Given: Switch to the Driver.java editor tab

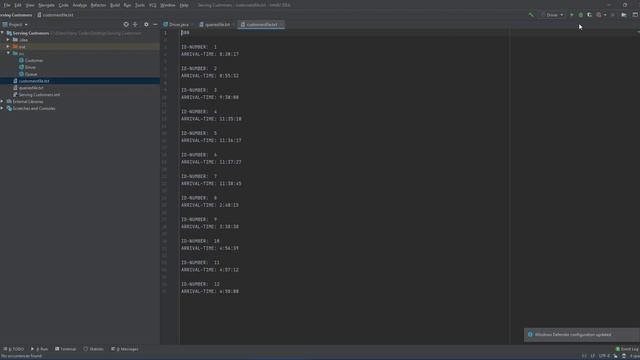Looking at the screenshot, I should (x=178, y=24).
